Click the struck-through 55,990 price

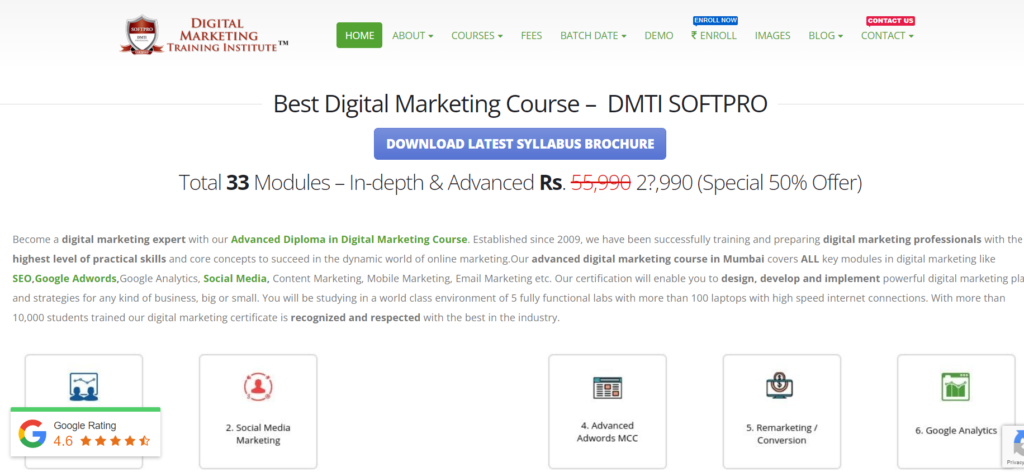click(601, 183)
